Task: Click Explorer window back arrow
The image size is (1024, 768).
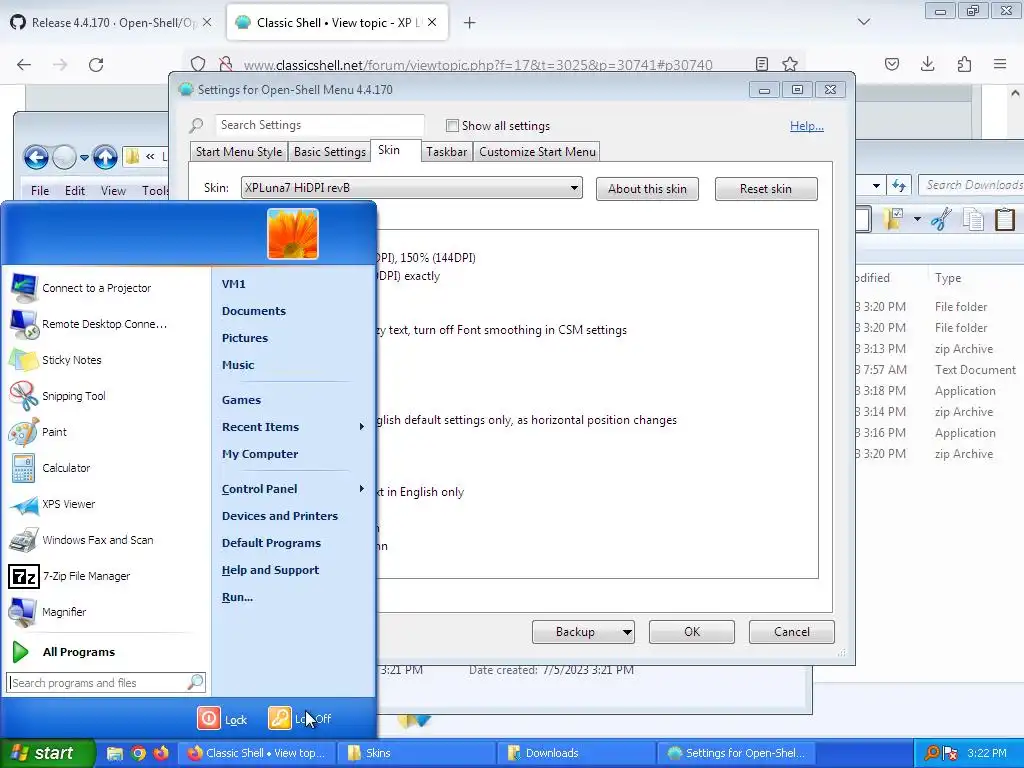Action: (36, 157)
